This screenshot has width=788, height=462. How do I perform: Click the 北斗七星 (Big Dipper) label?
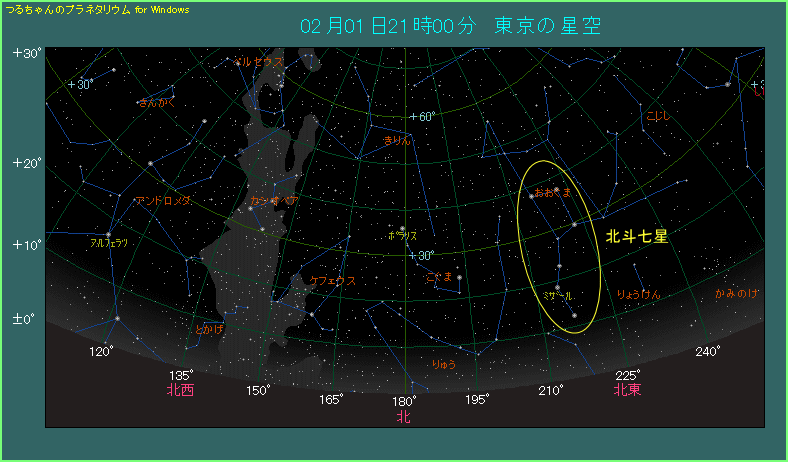637,237
